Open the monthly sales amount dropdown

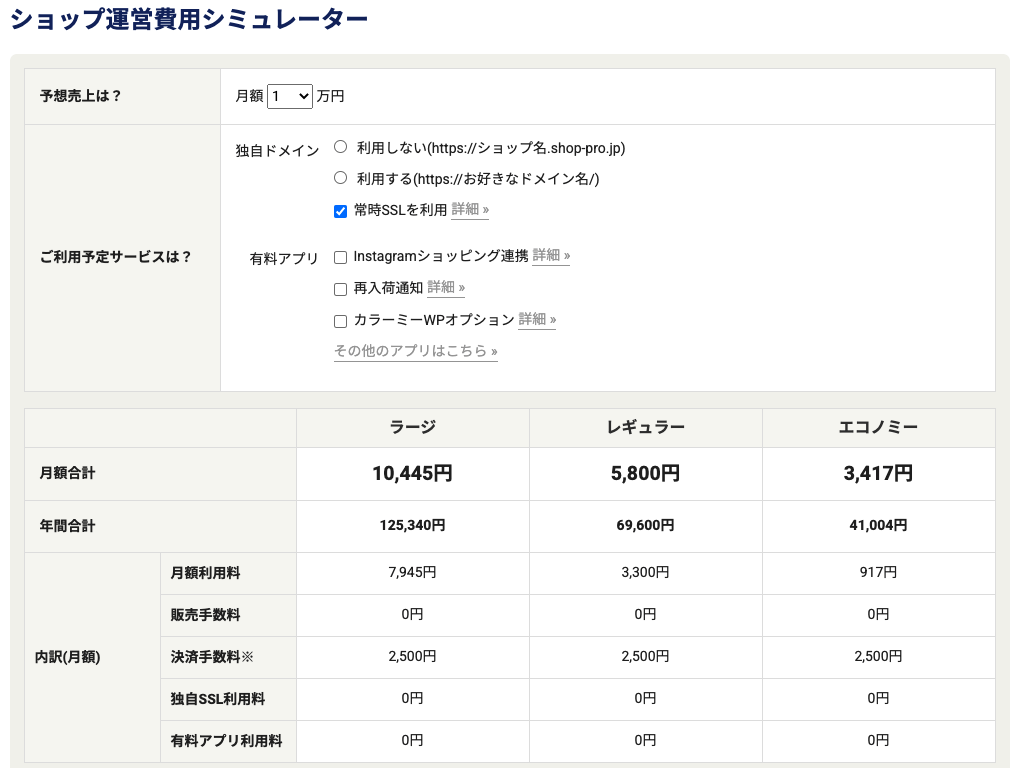(x=289, y=96)
